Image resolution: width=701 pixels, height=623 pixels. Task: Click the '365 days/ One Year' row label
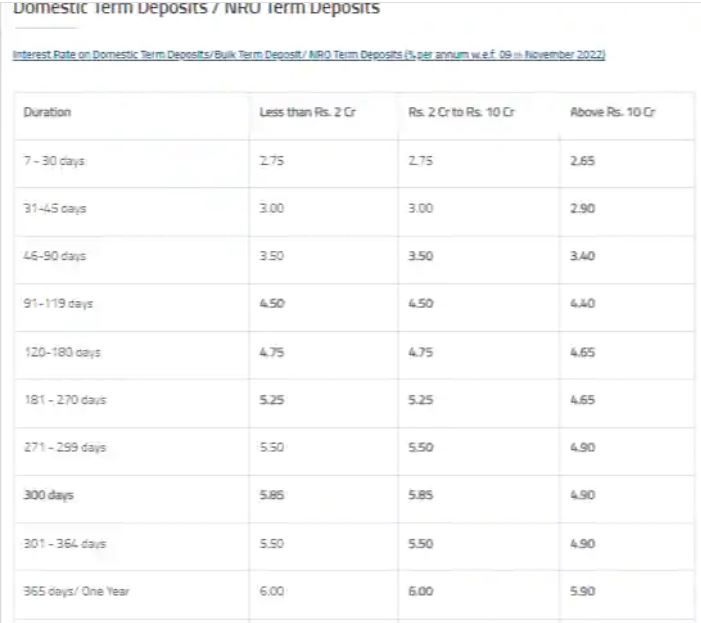click(x=76, y=591)
